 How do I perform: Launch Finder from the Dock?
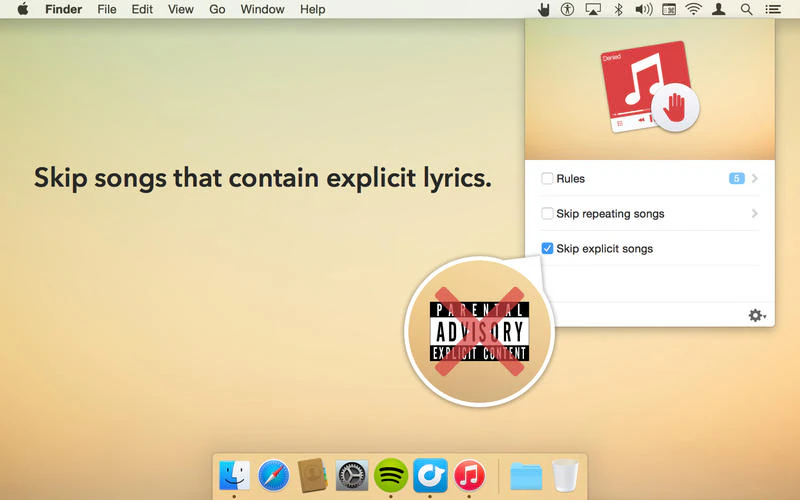coord(235,476)
